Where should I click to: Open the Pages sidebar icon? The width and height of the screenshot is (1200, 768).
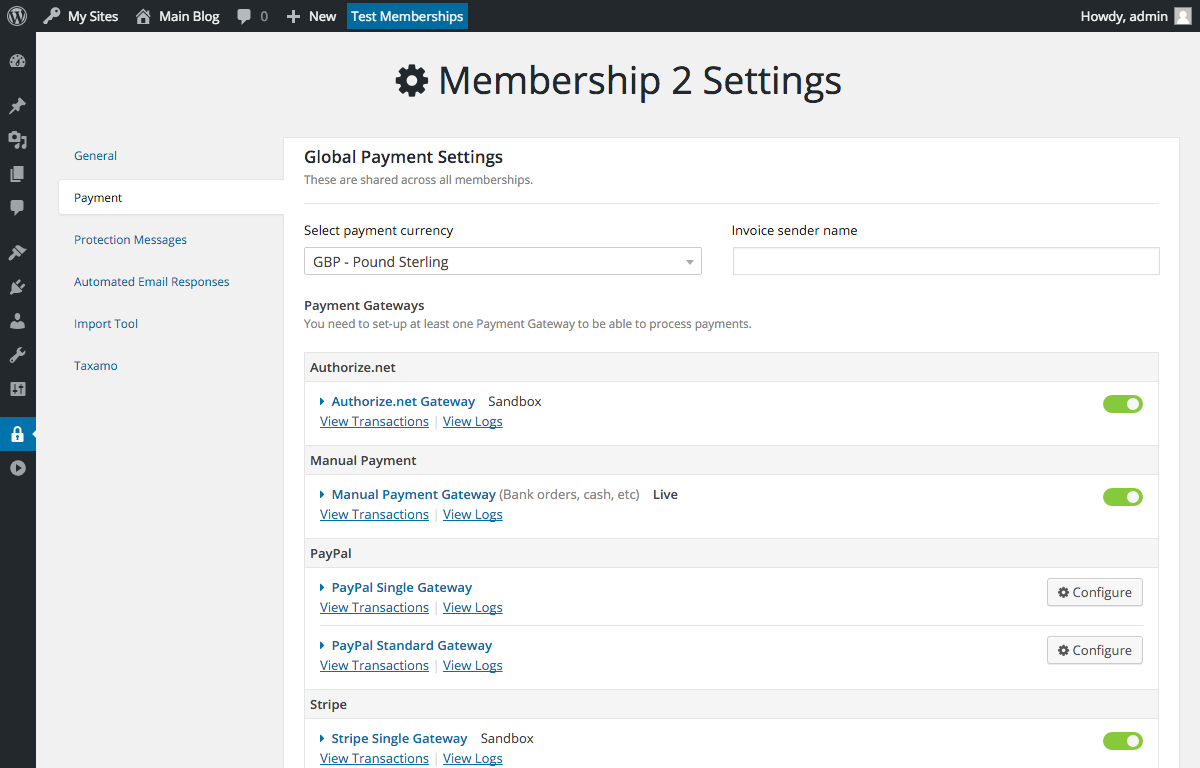17,174
